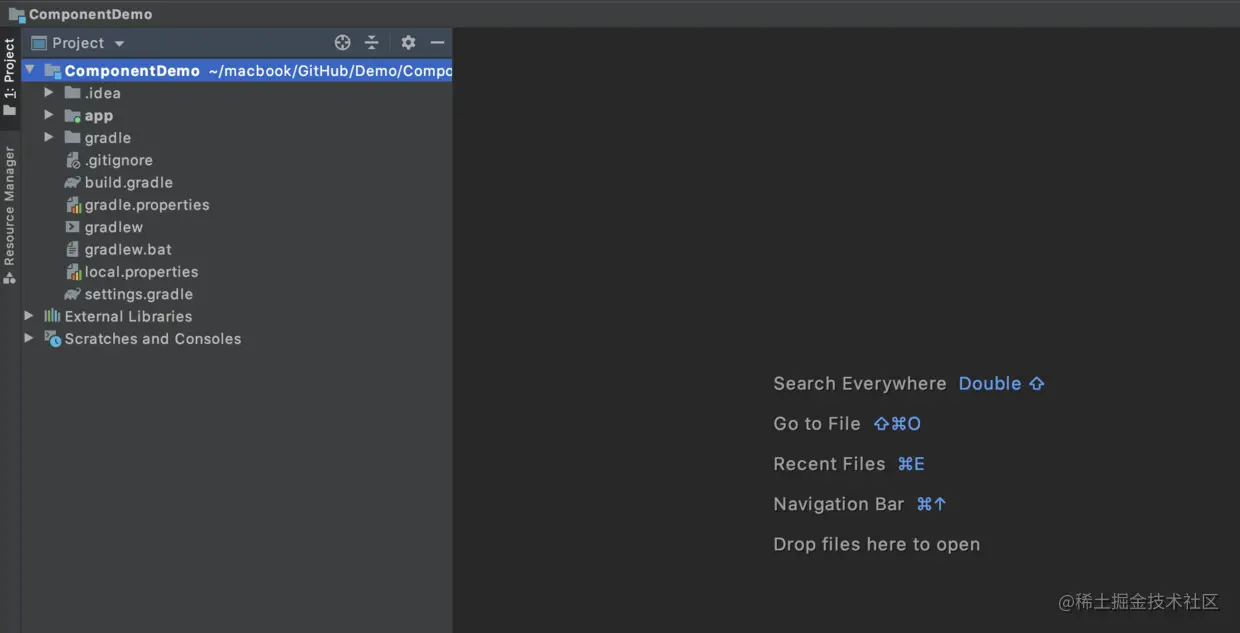The height and width of the screenshot is (633, 1240).
Task: Click the .gitignore file icon
Action: click(72, 160)
